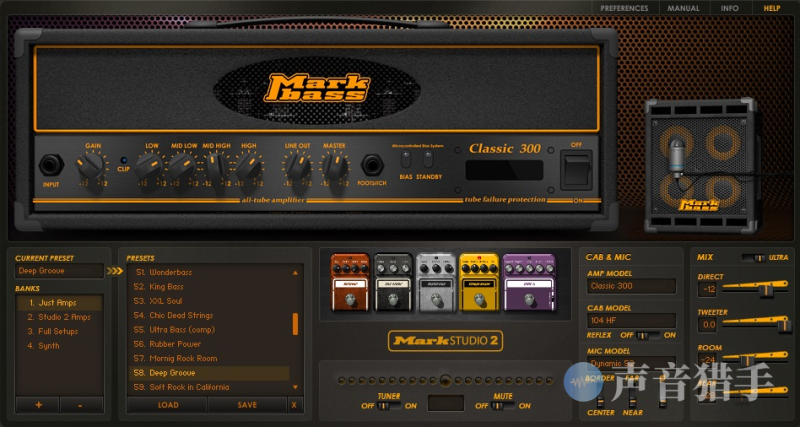The image size is (800, 427).
Task: Select the Just Amps bank
Action: click(x=60, y=303)
